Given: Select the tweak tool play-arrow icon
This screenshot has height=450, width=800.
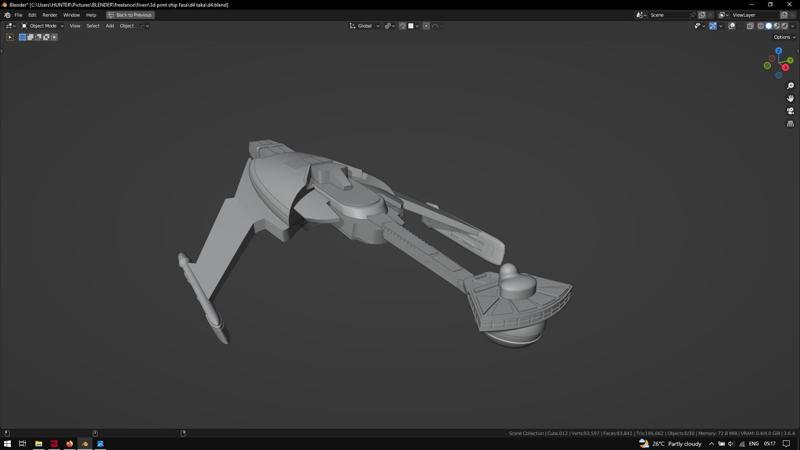Looking at the screenshot, I should point(10,37).
